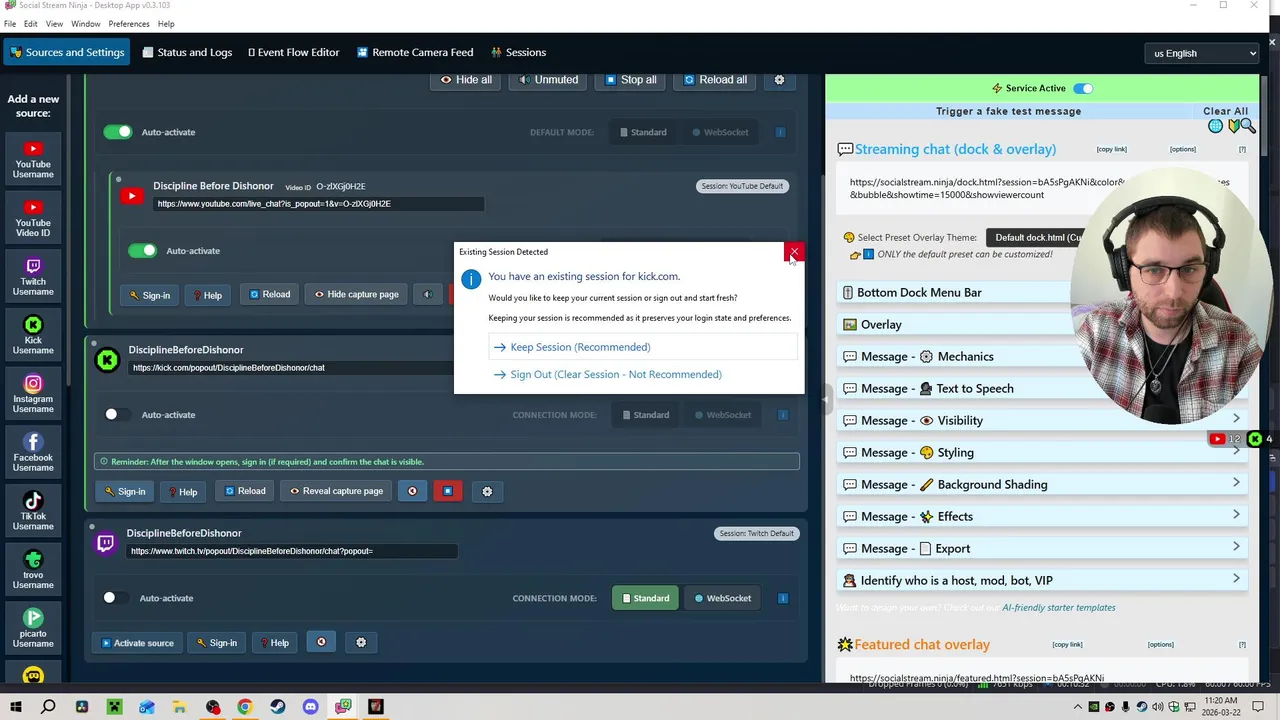
Task: Click the Kick chat URL input field
Action: pyautogui.click(x=294, y=368)
